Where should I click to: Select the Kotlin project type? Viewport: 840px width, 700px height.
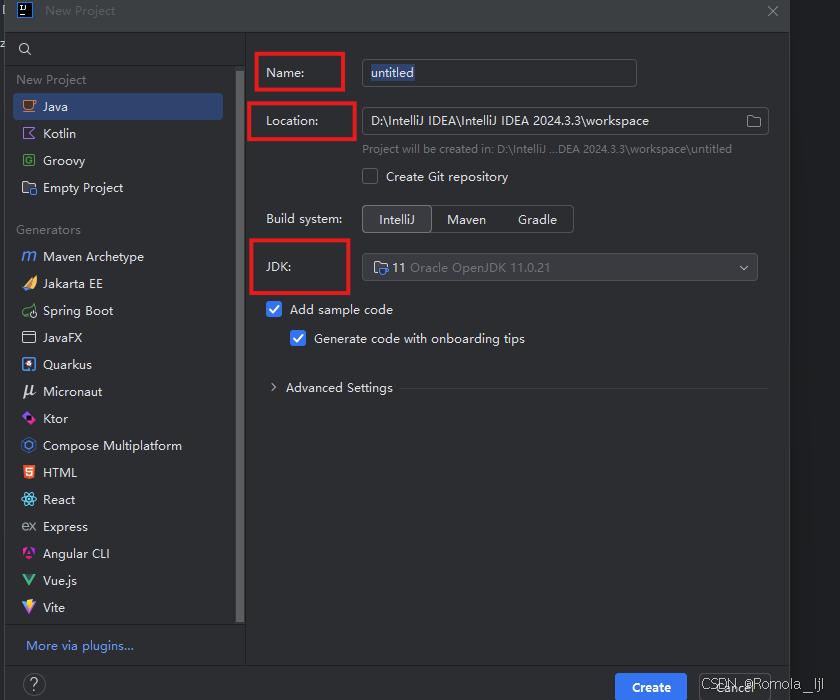[x=118, y=133]
